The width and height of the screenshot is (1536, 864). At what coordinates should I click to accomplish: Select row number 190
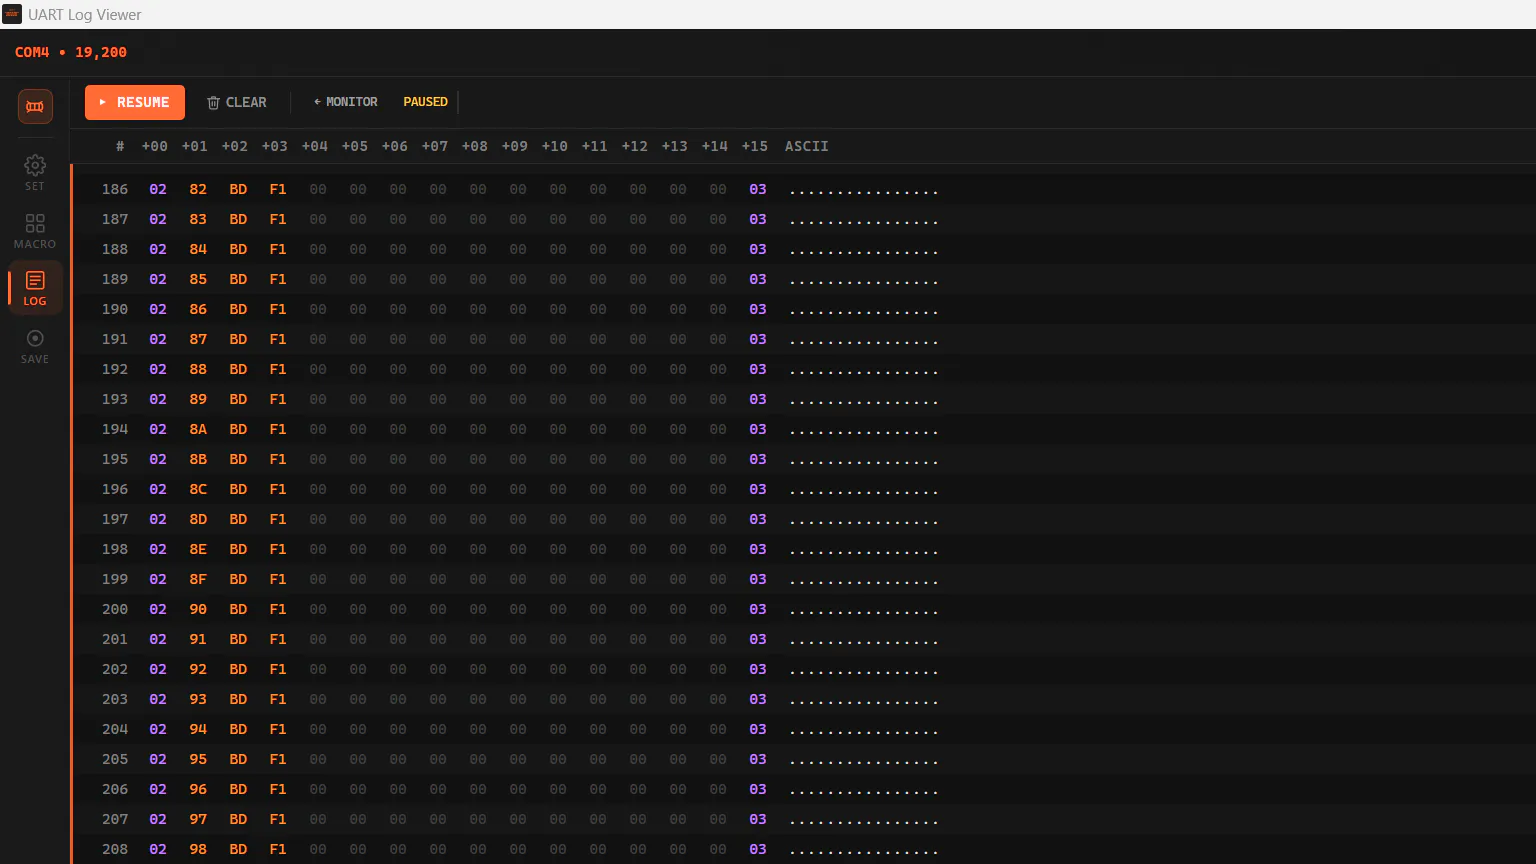tap(115, 309)
